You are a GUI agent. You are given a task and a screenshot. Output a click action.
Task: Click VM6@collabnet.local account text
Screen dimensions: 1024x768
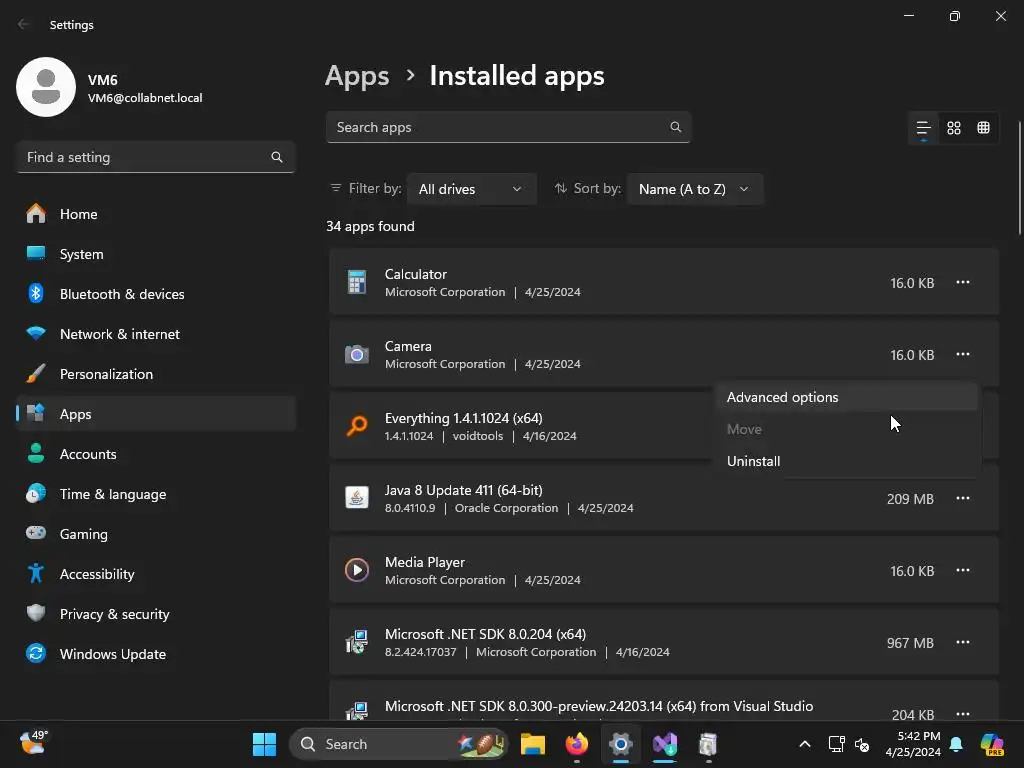[145, 98]
